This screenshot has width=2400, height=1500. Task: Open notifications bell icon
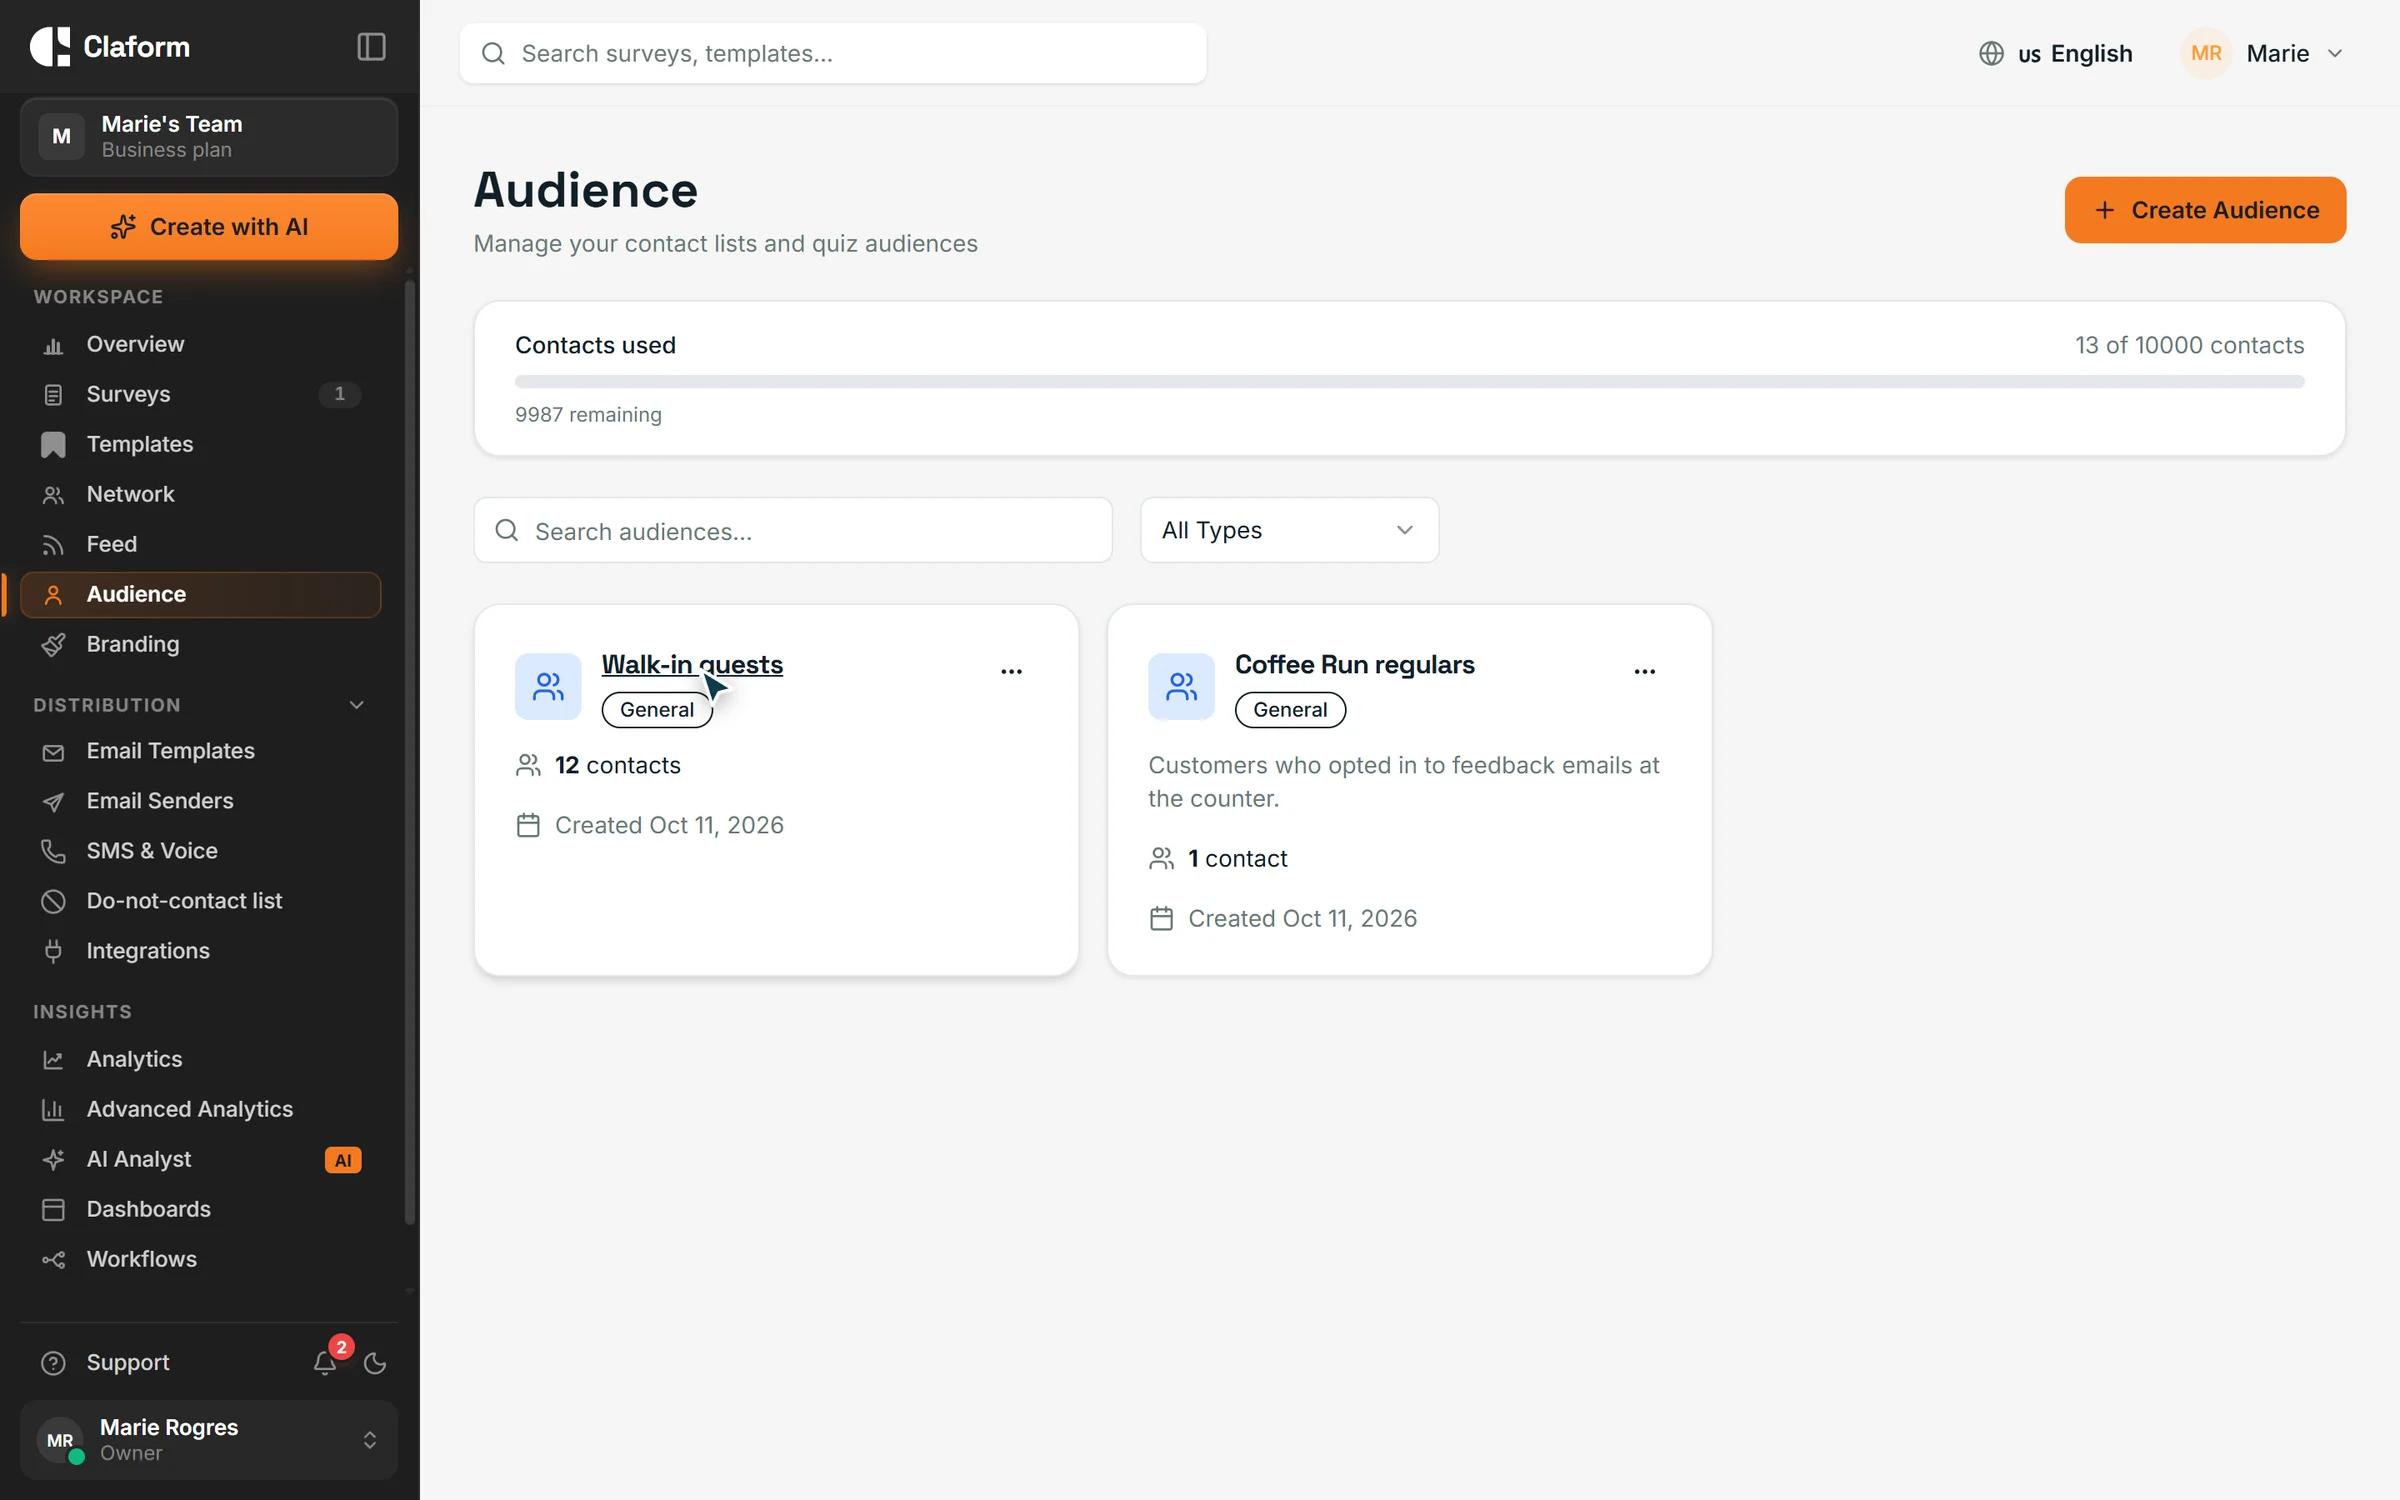(x=325, y=1362)
